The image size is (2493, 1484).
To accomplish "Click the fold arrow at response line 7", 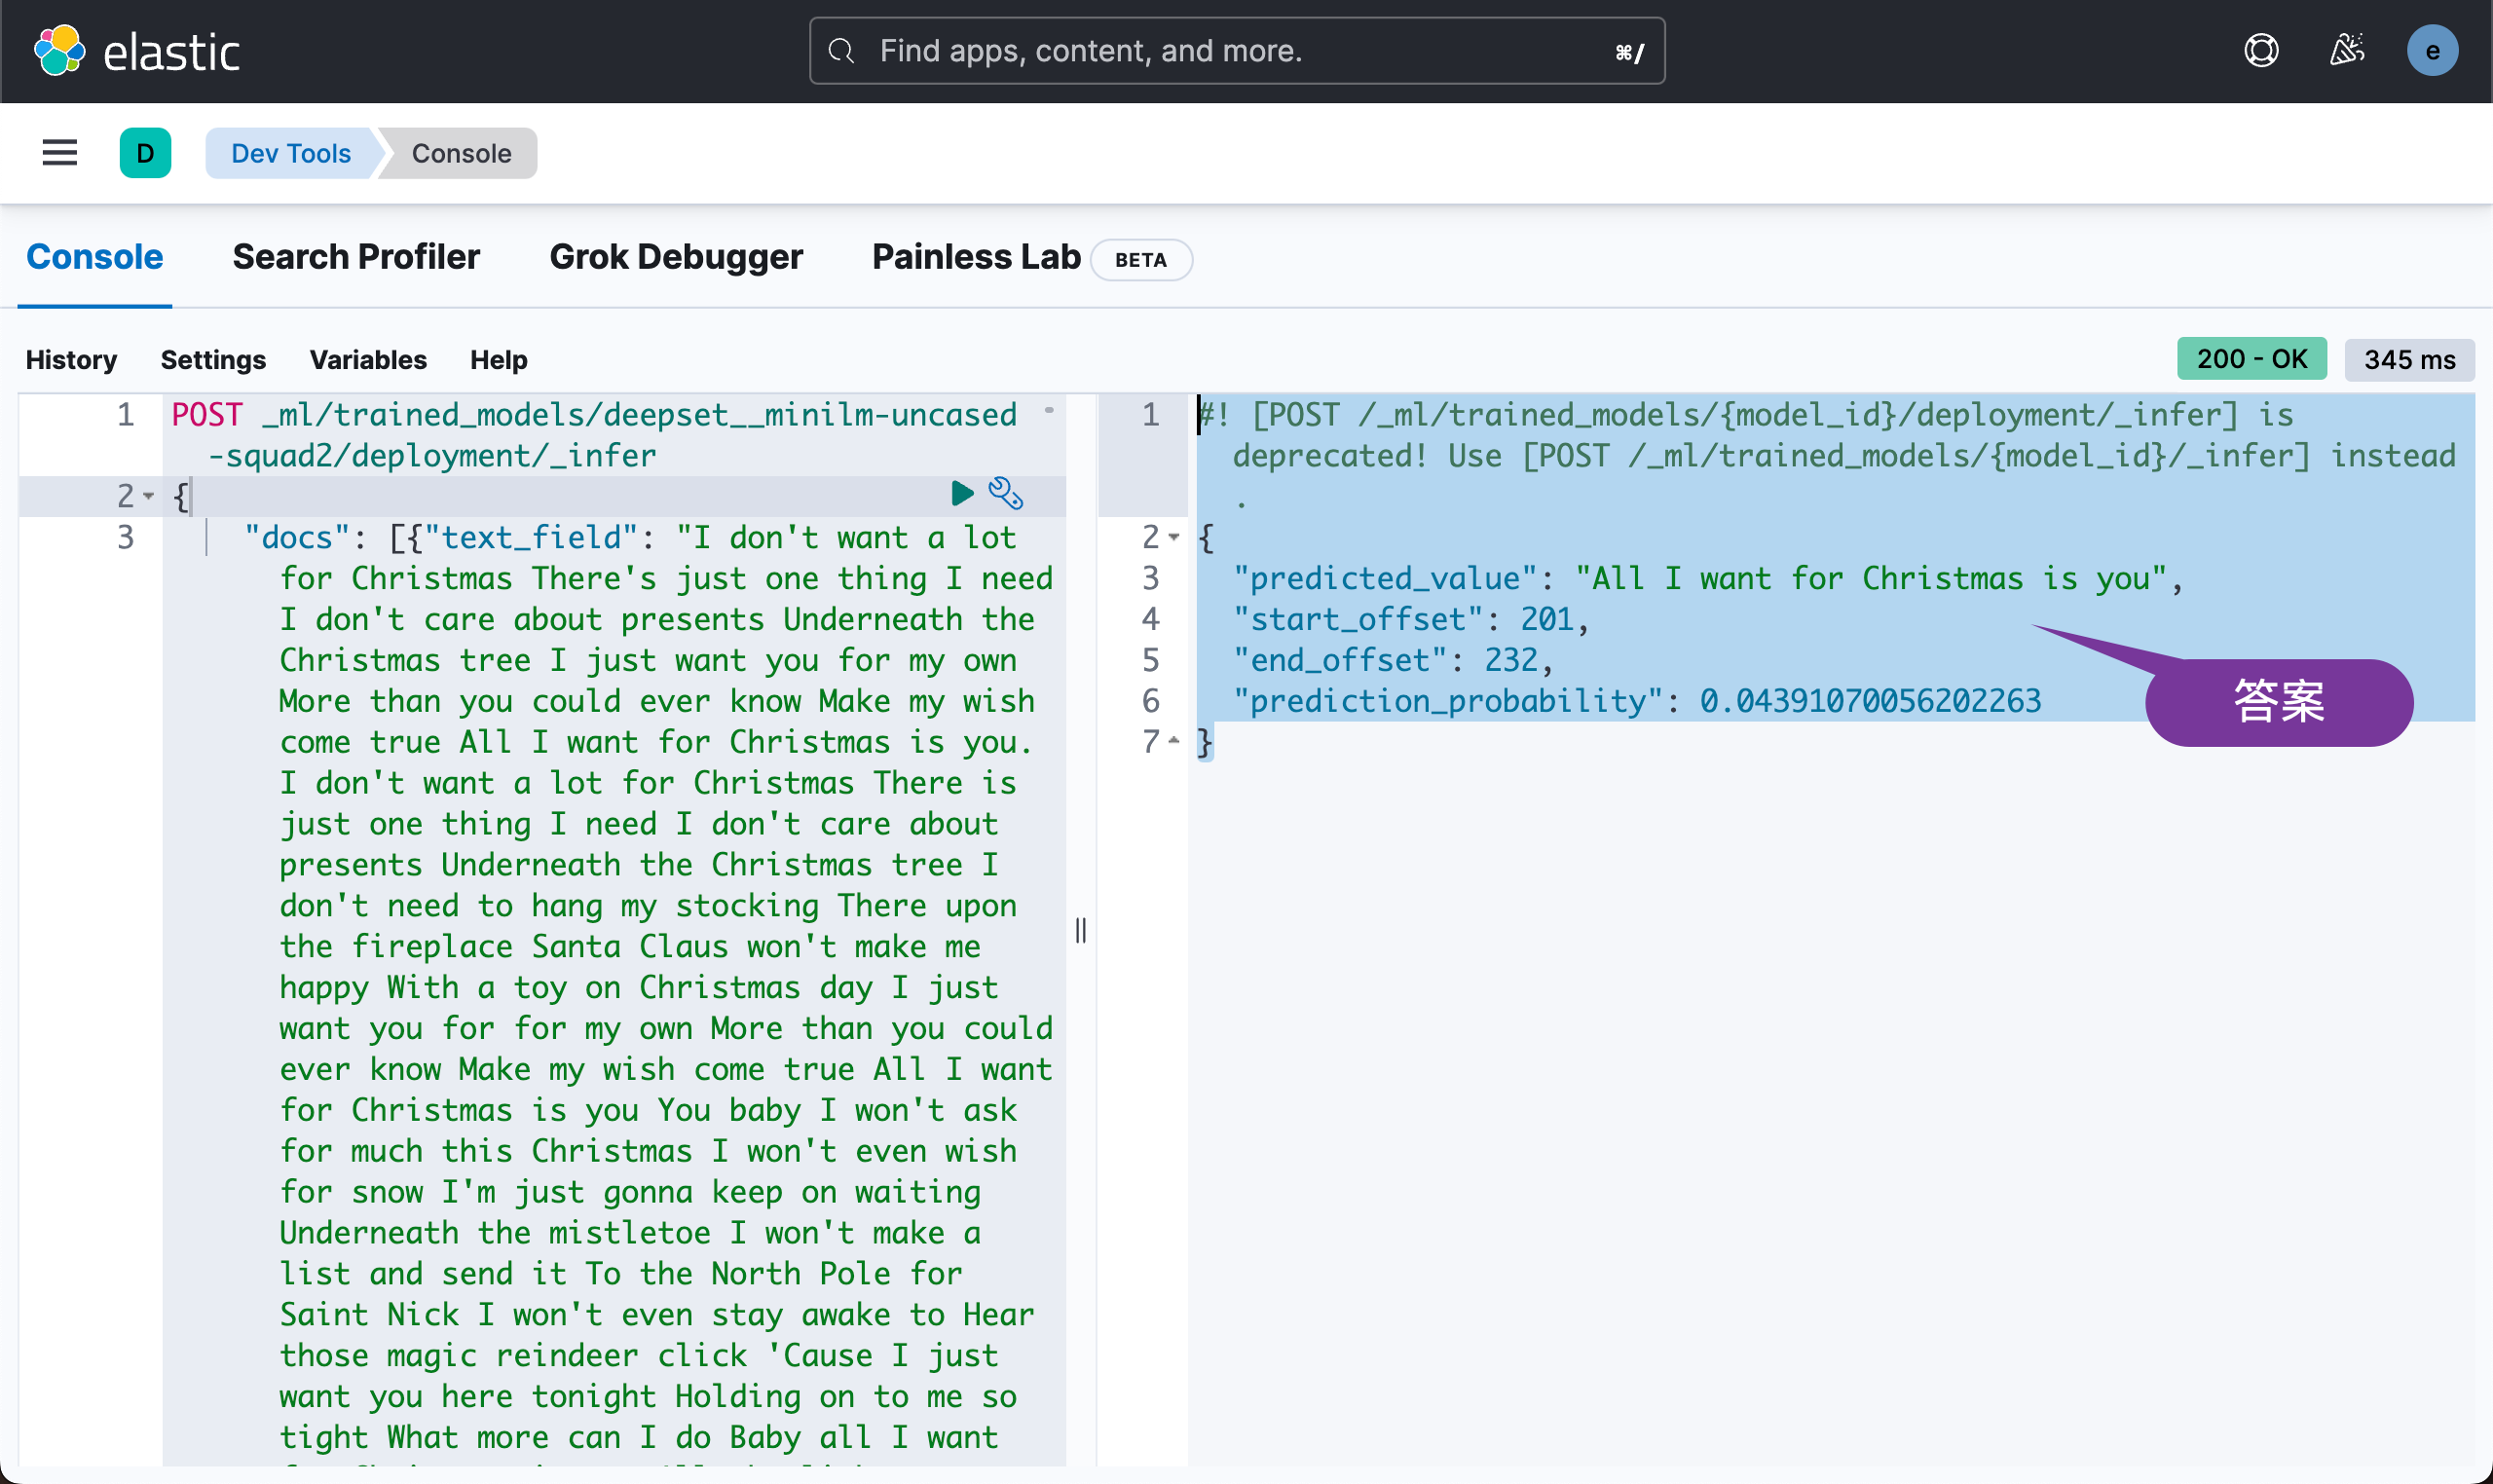I will tap(1174, 741).
